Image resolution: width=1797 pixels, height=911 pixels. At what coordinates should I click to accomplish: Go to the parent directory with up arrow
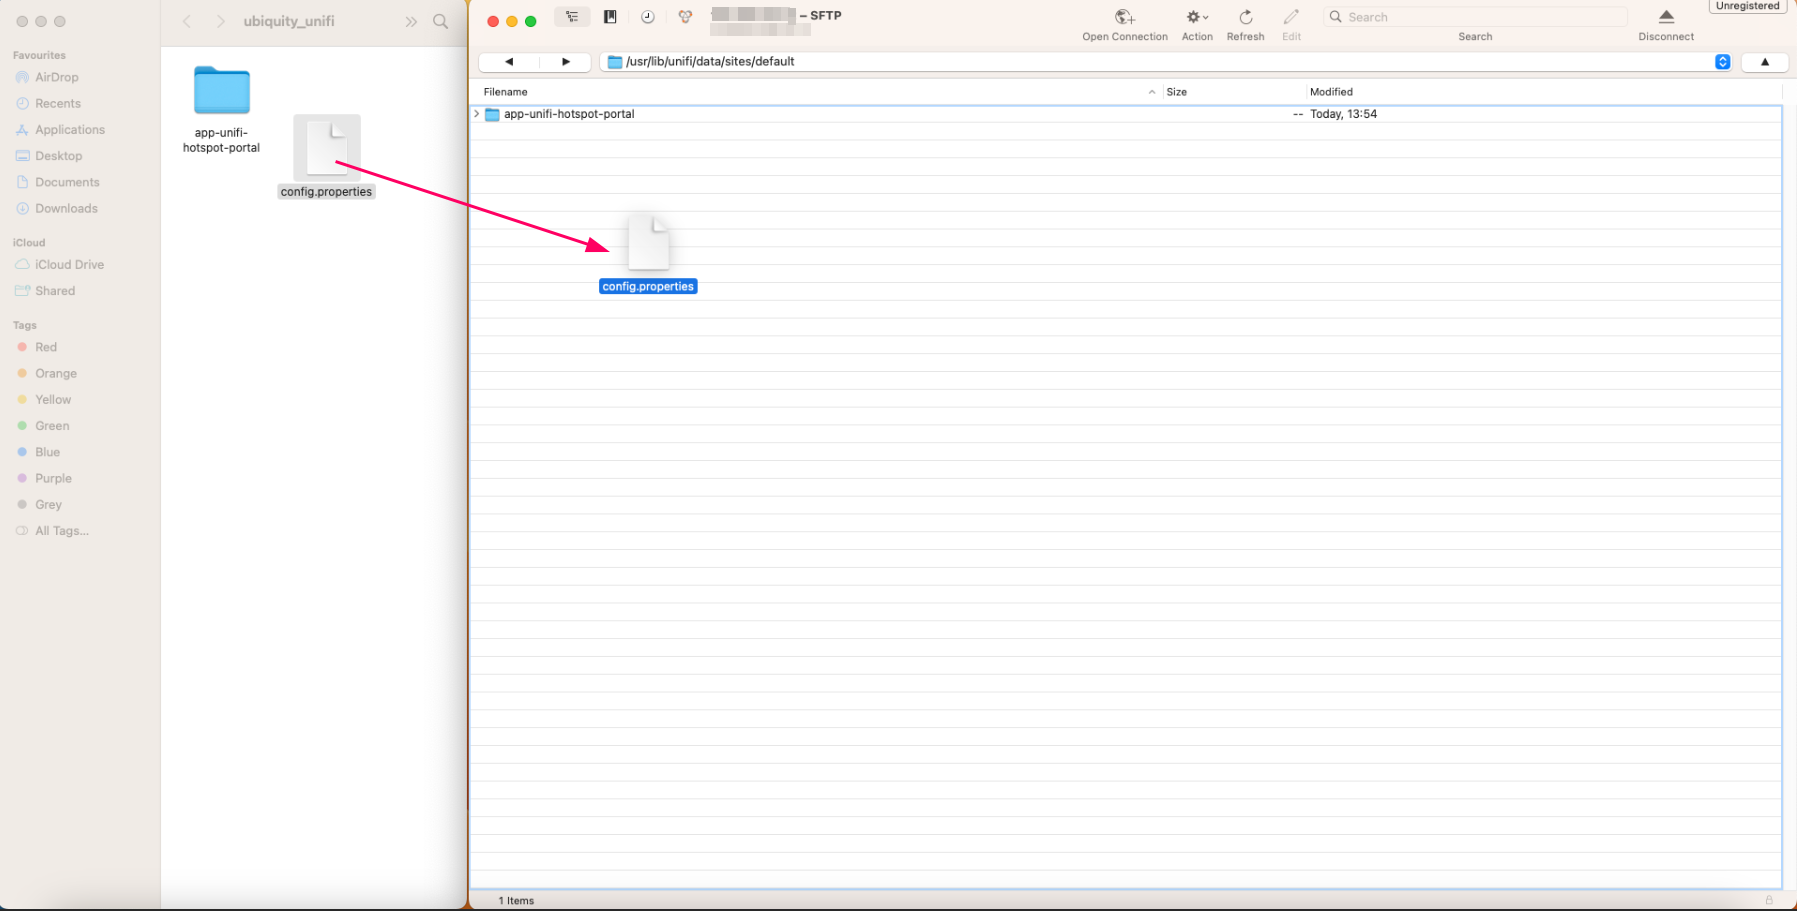[1764, 62]
